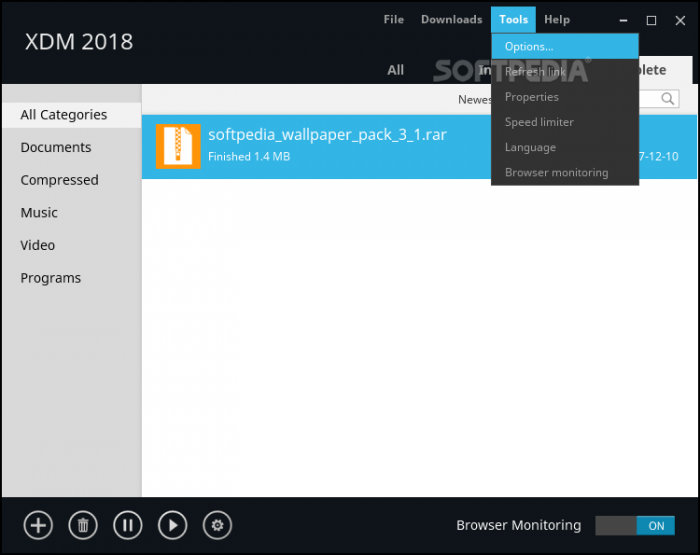This screenshot has height=555, width=700.
Task: Click the Finished 1.4 MB status text
Action: 249,157
